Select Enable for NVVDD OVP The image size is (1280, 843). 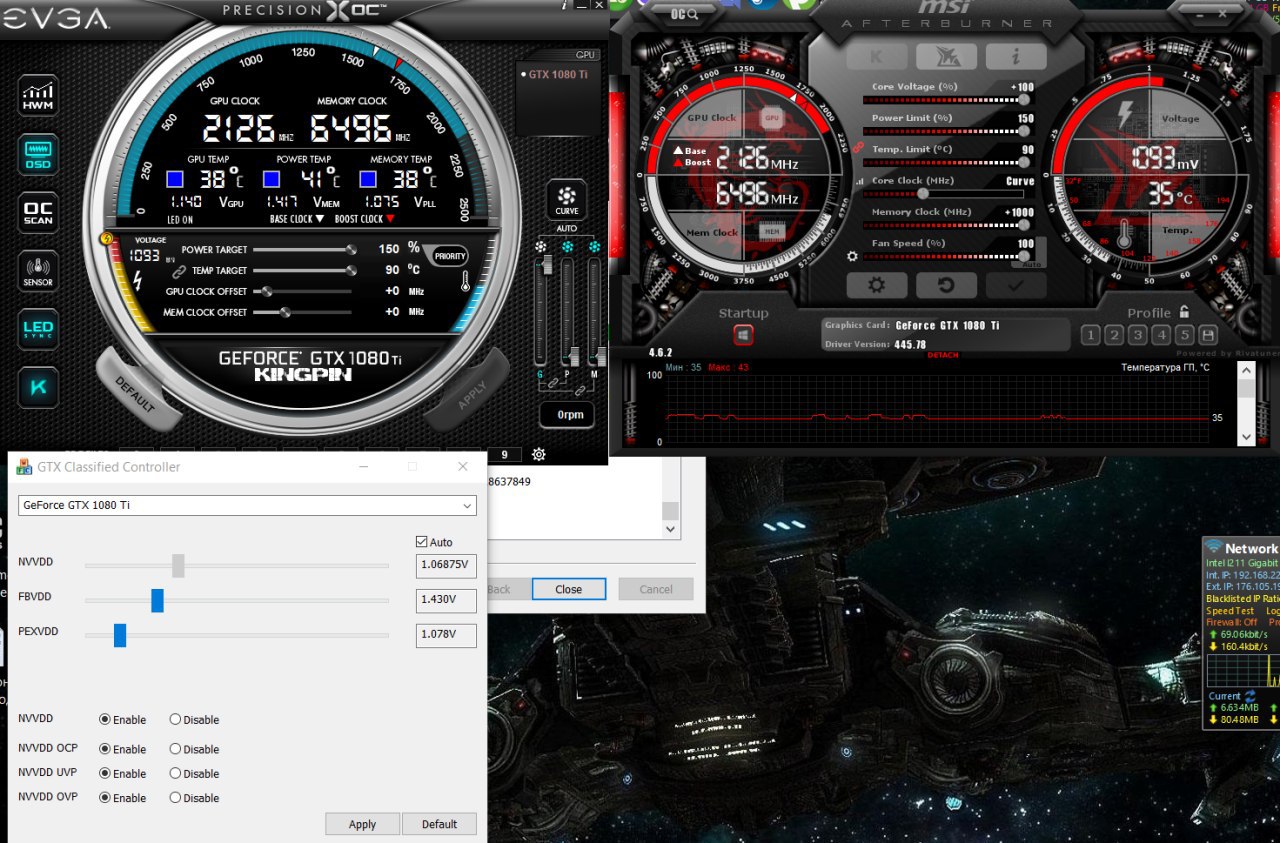coord(122,798)
